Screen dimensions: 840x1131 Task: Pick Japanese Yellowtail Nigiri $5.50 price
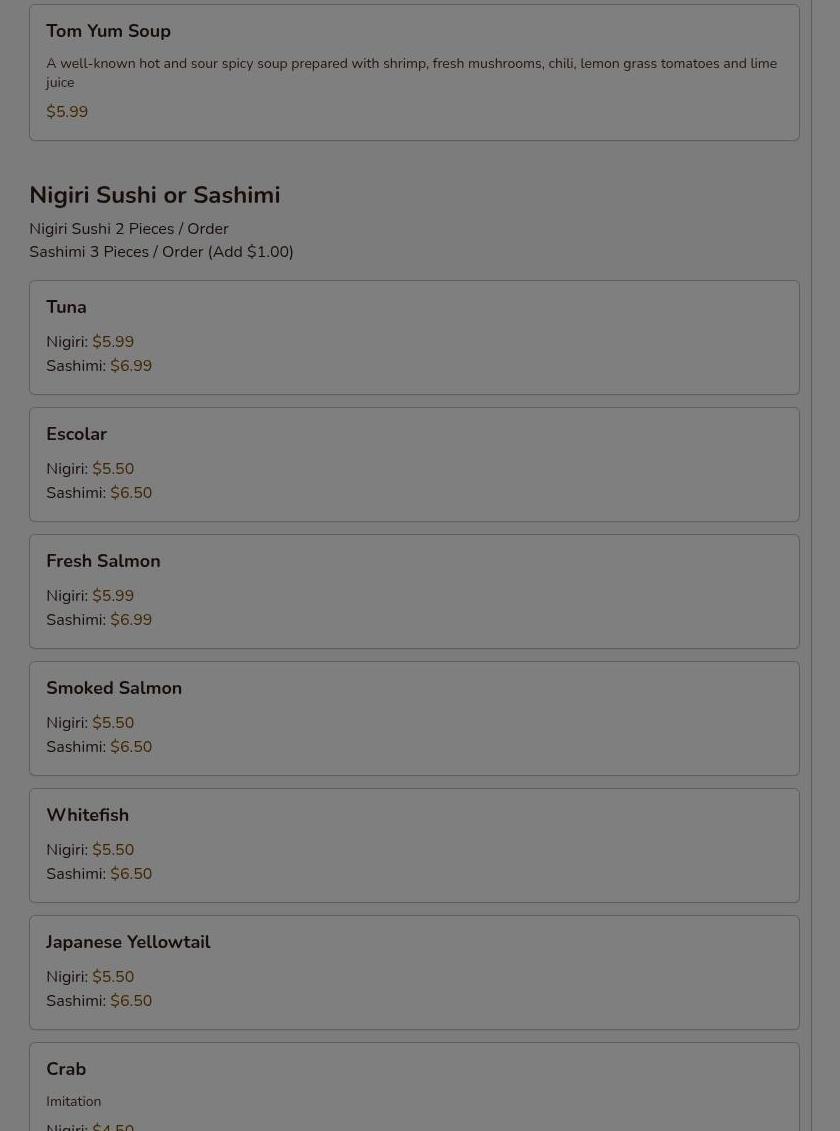(113, 977)
